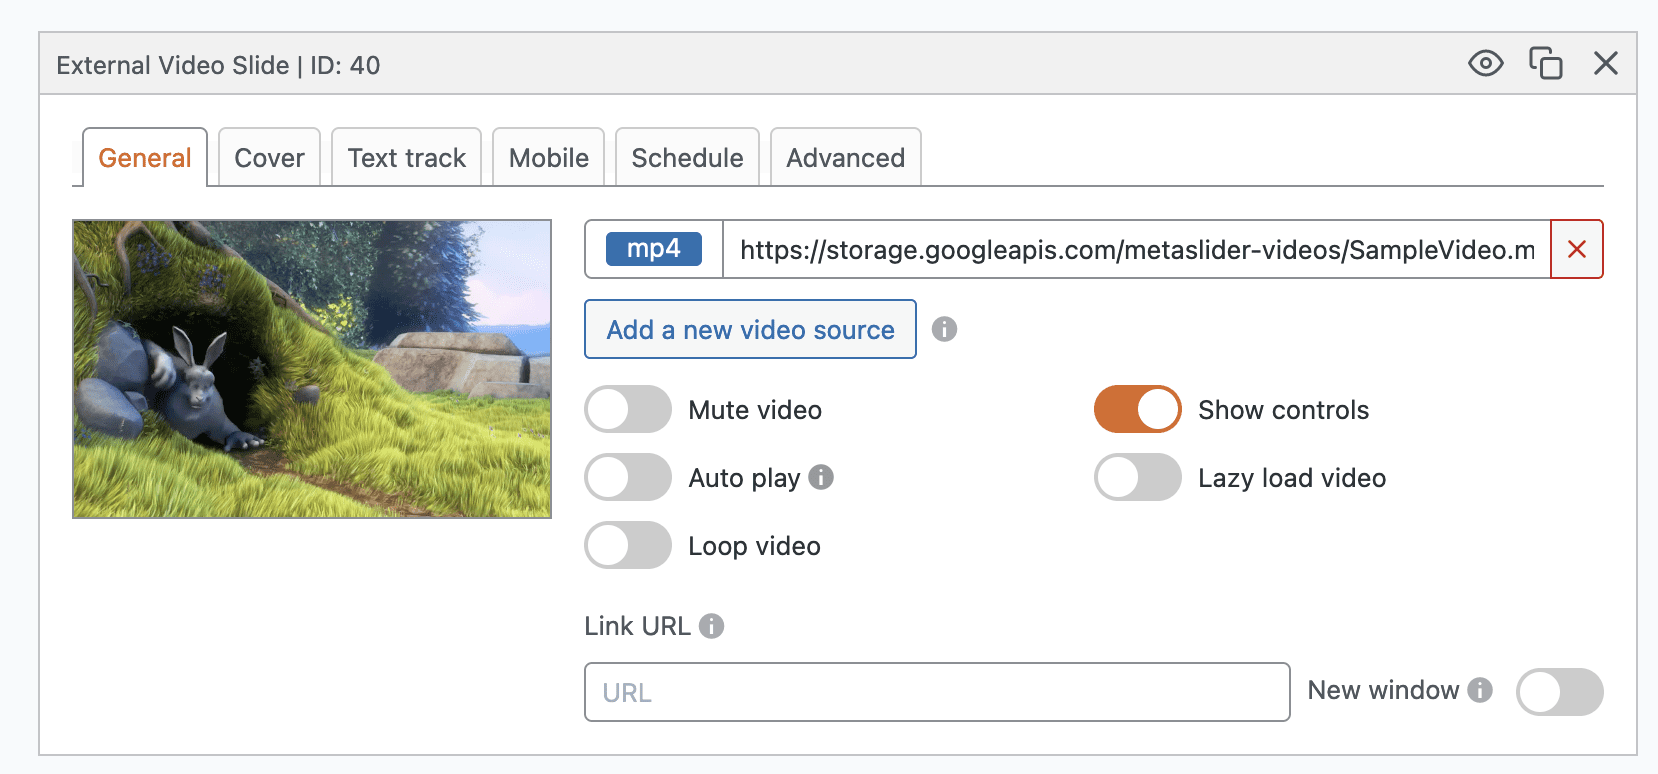Turn on Auto play switch
Image resolution: width=1658 pixels, height=774 pixels.
[628, 477]
